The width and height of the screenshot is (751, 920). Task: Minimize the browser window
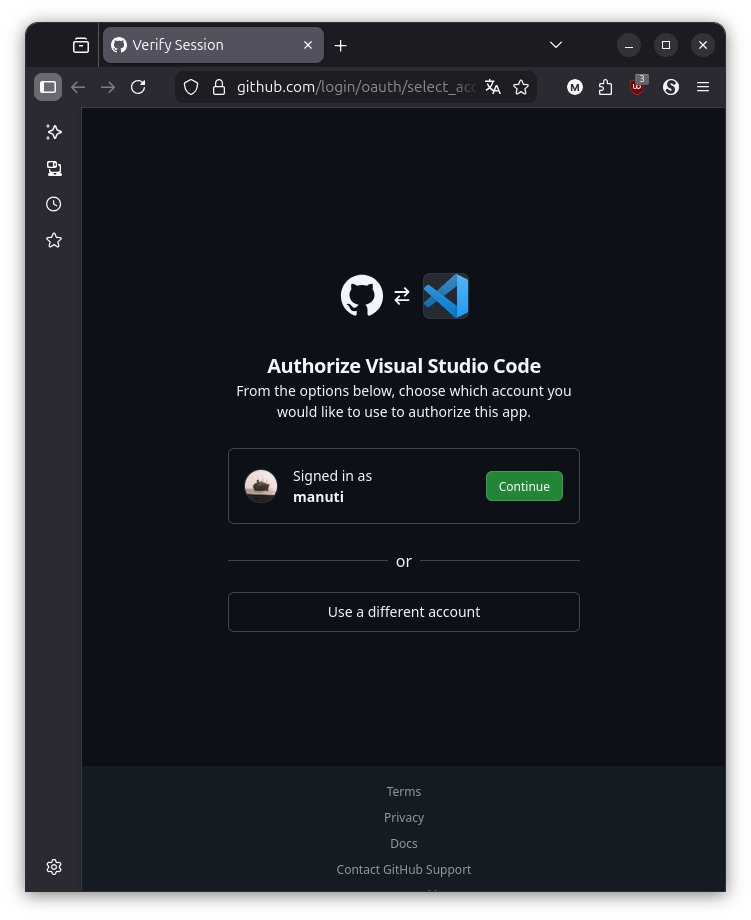click(x=629, y=45)
